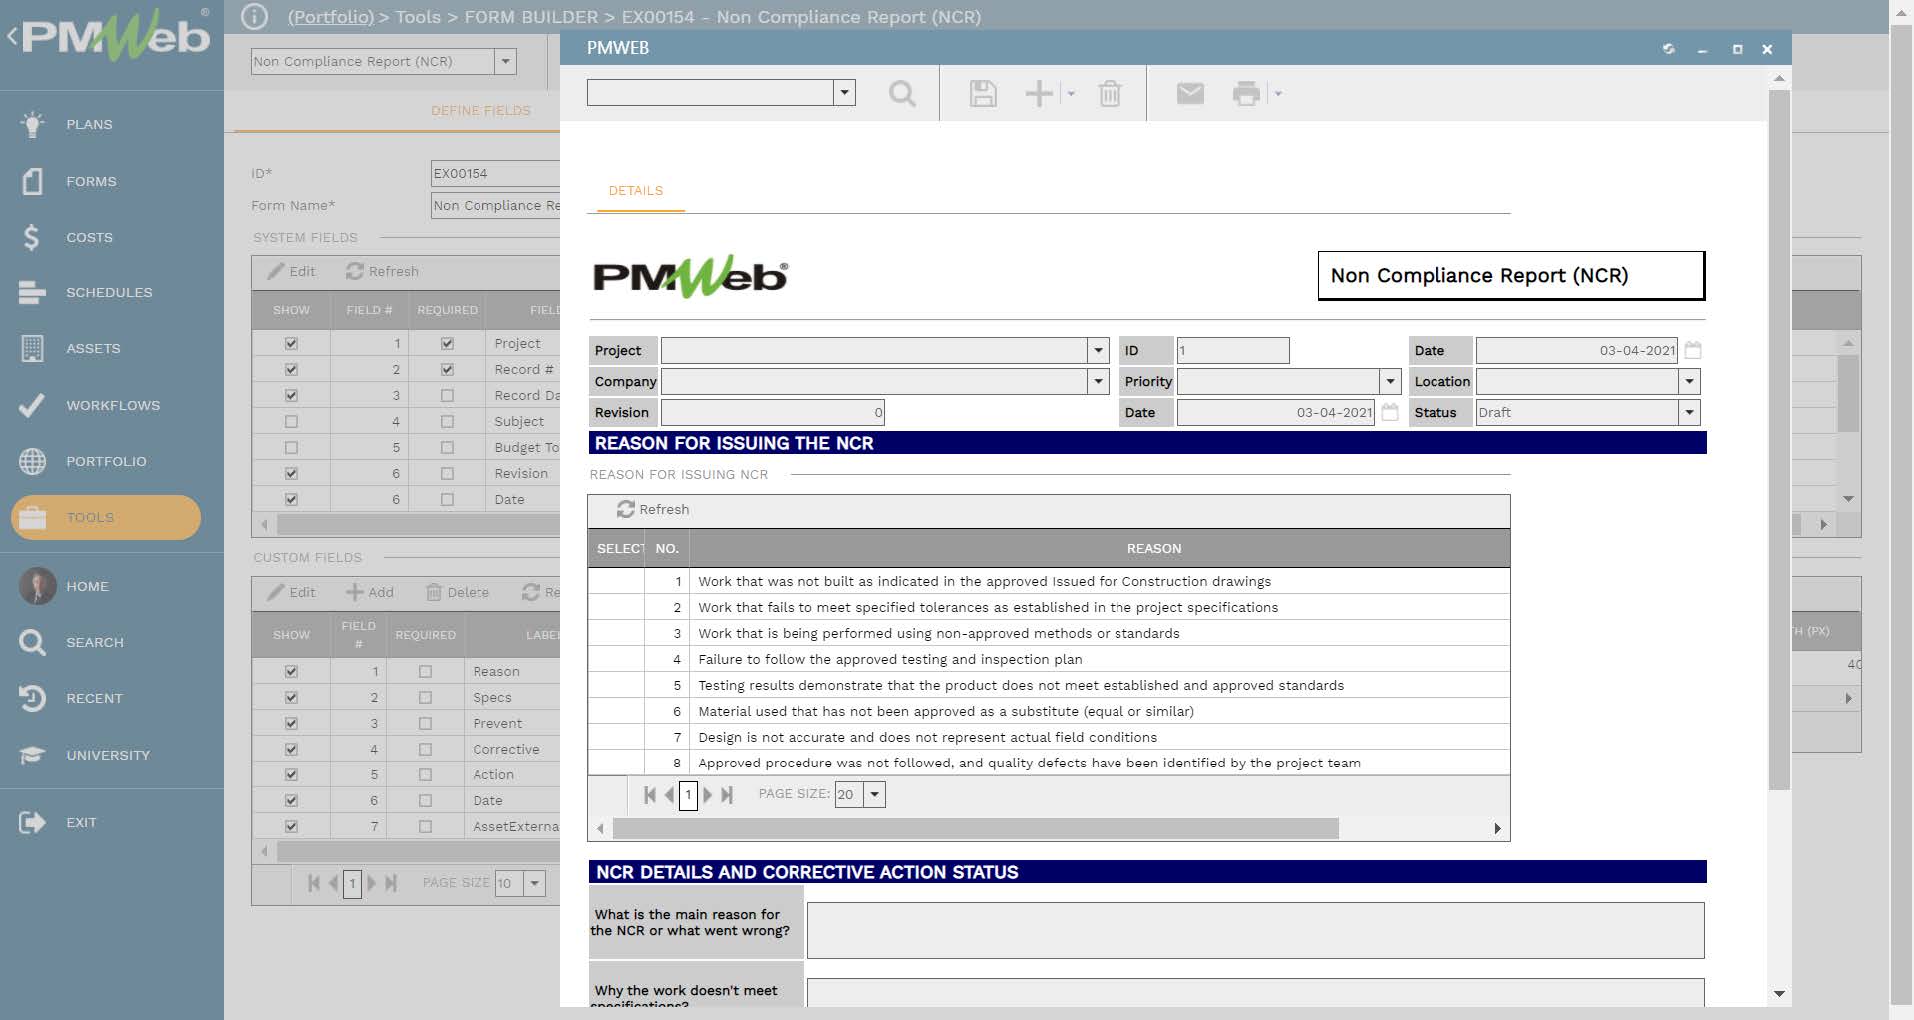This screenshot has height=1020, width=1914.
Task: Click Delete in Custom Fields toolbar
Action: (457, 592)
